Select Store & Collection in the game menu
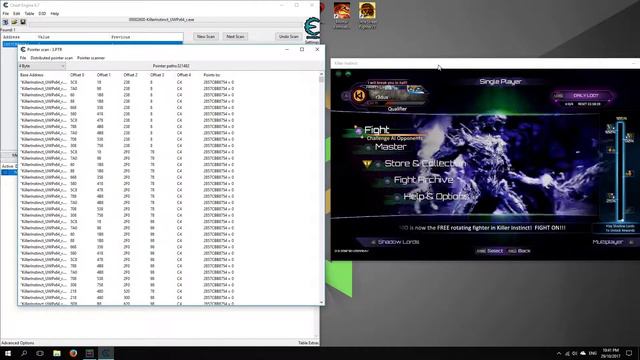This screenshot has width=640, height=360. (425, 163)
